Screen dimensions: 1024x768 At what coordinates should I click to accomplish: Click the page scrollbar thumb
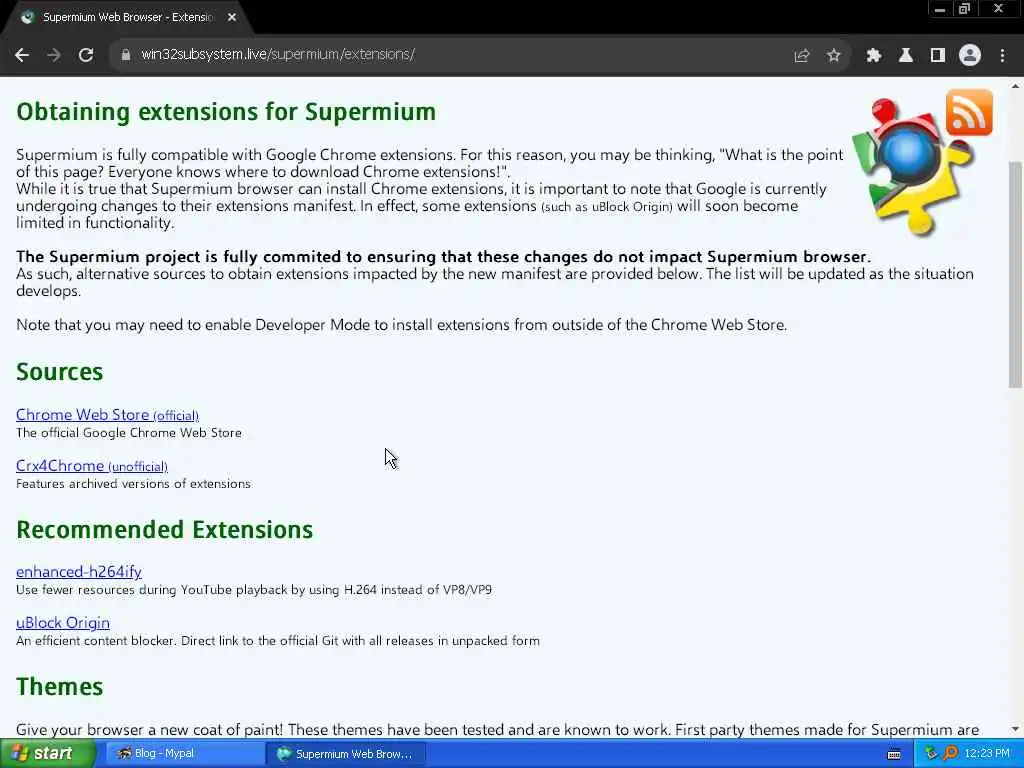tap(1016, 274)
